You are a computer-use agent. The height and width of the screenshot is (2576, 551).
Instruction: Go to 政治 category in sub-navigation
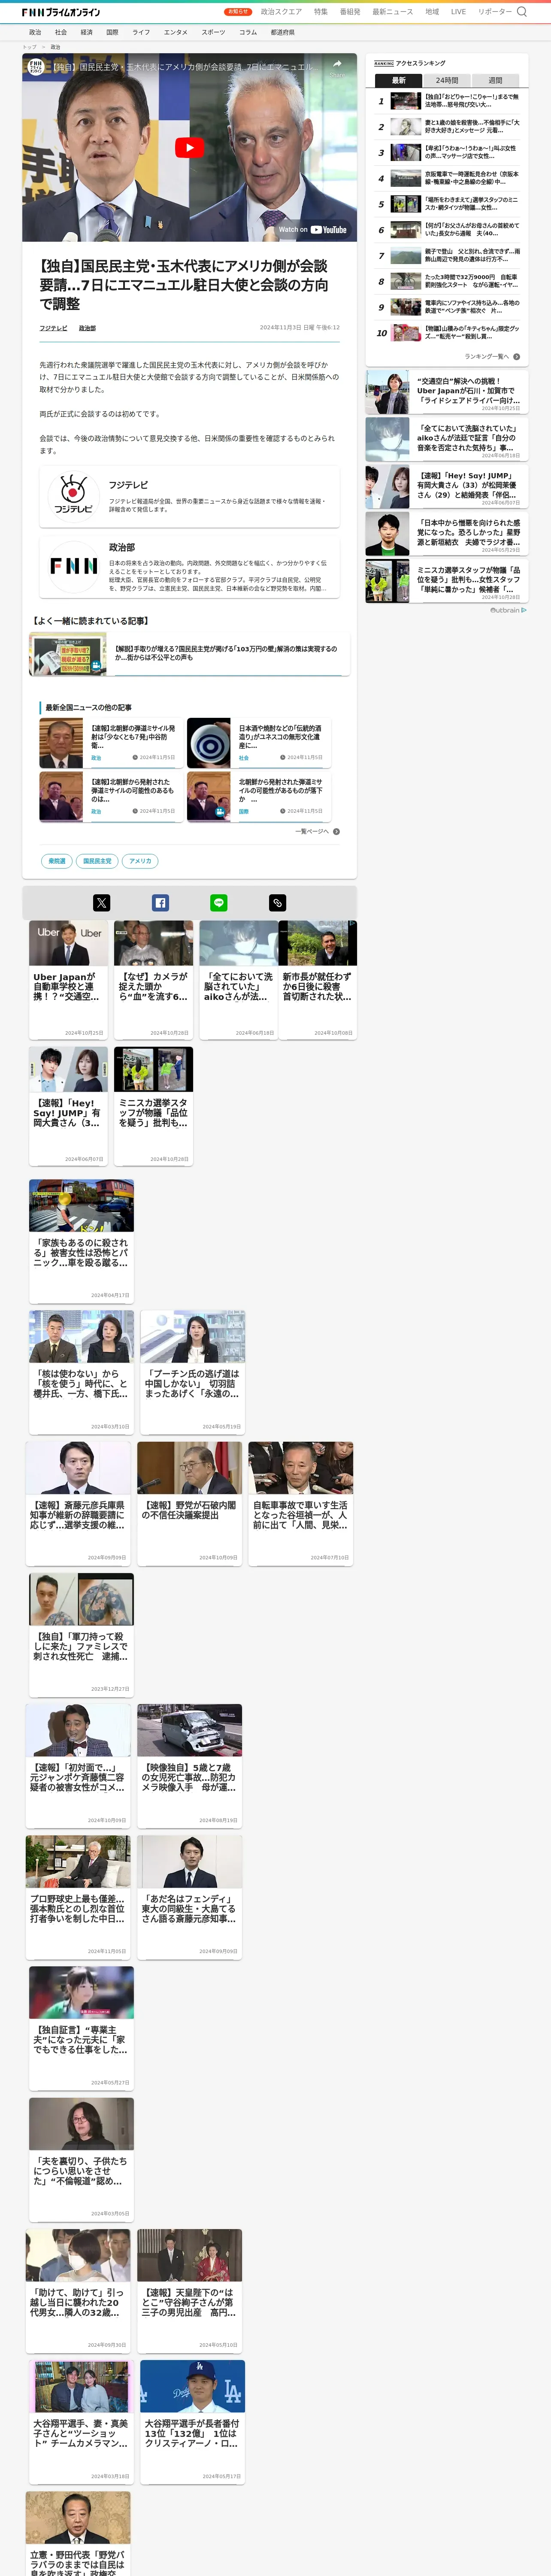click(x=35, y=32)
